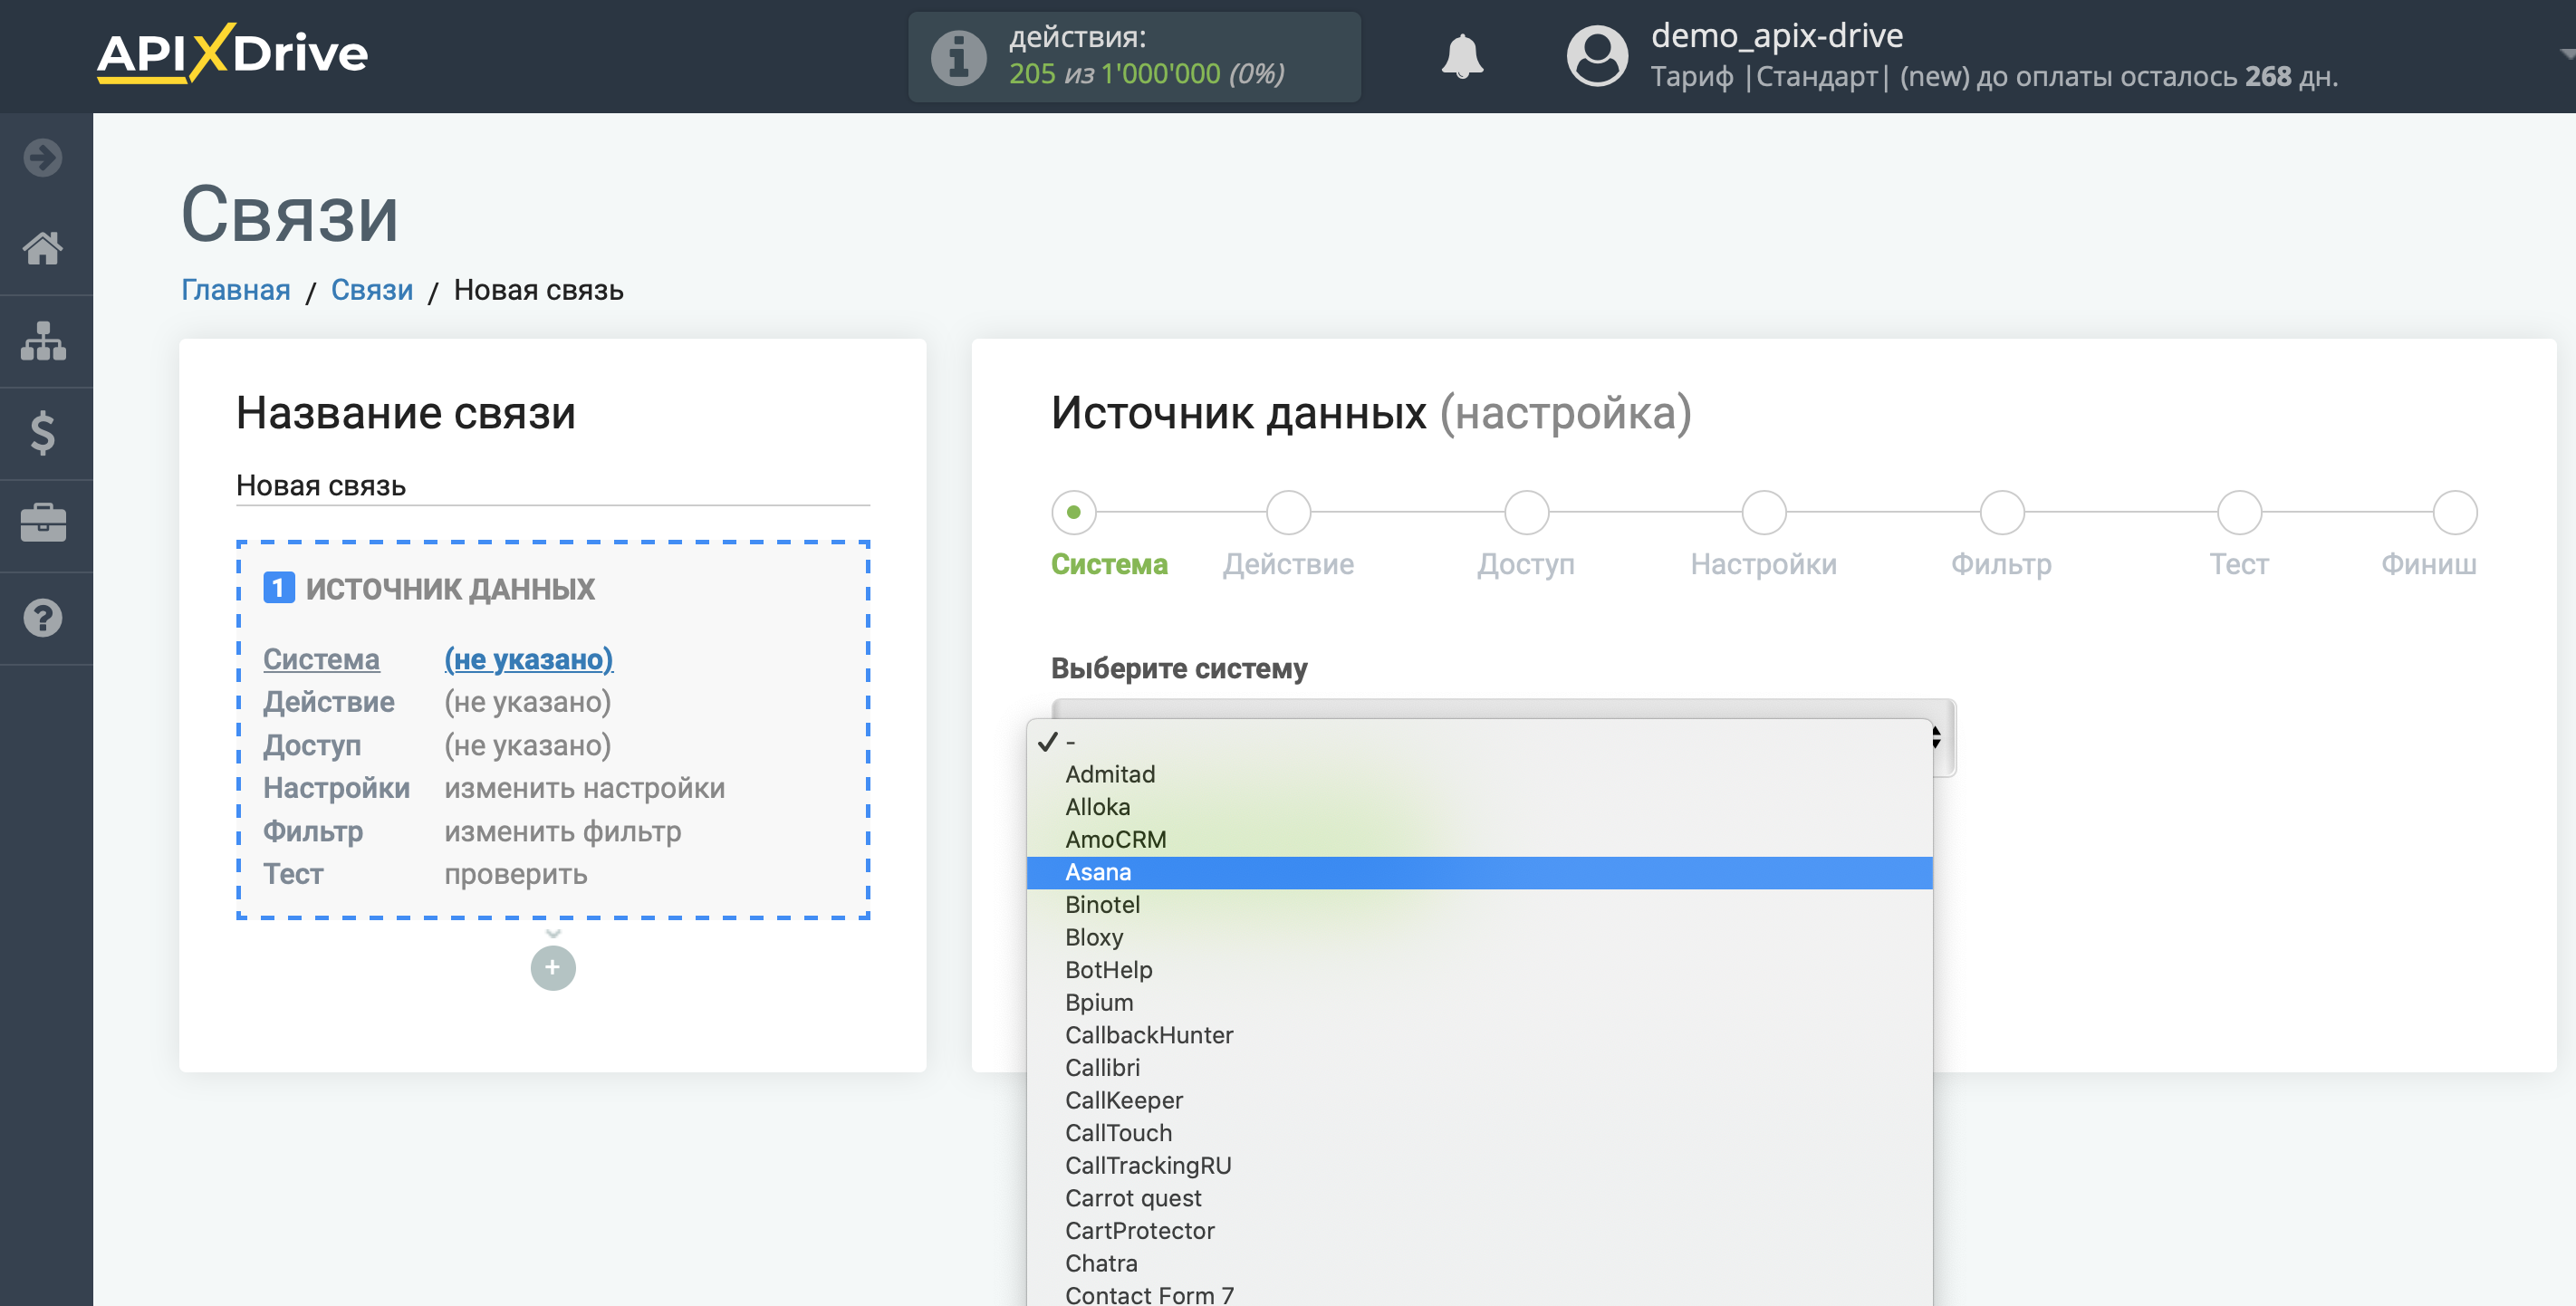
Task: Open the help question mark icon
Action: click(43, 618)
